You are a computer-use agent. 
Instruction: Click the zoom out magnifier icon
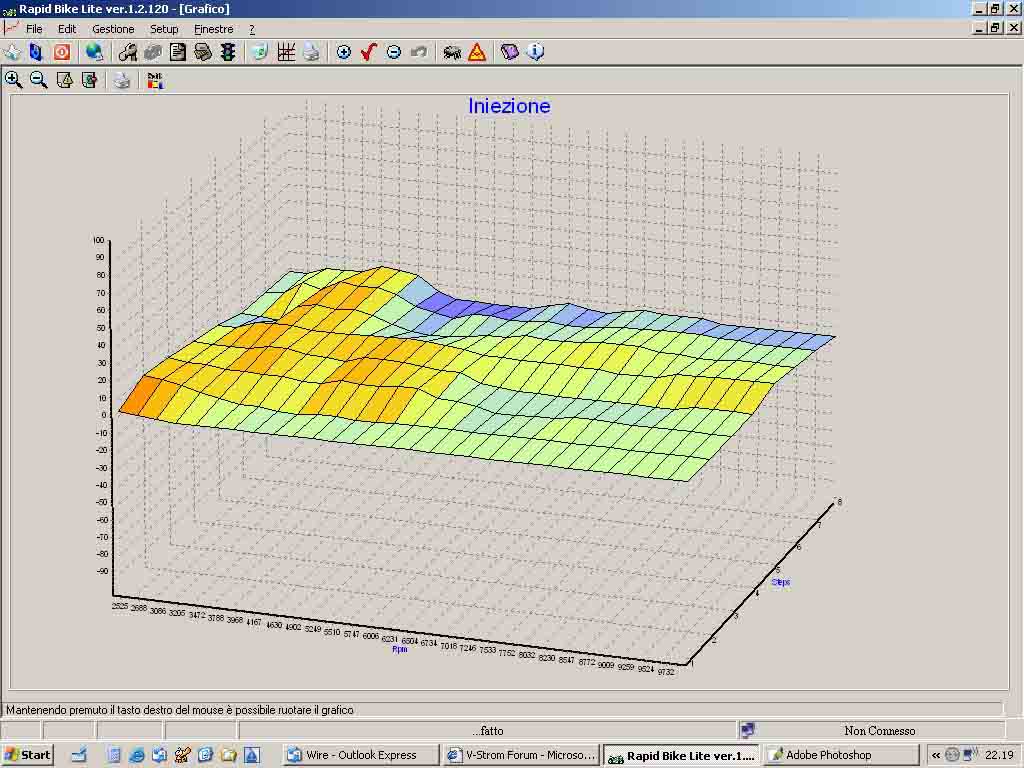[x=39, y=80]
